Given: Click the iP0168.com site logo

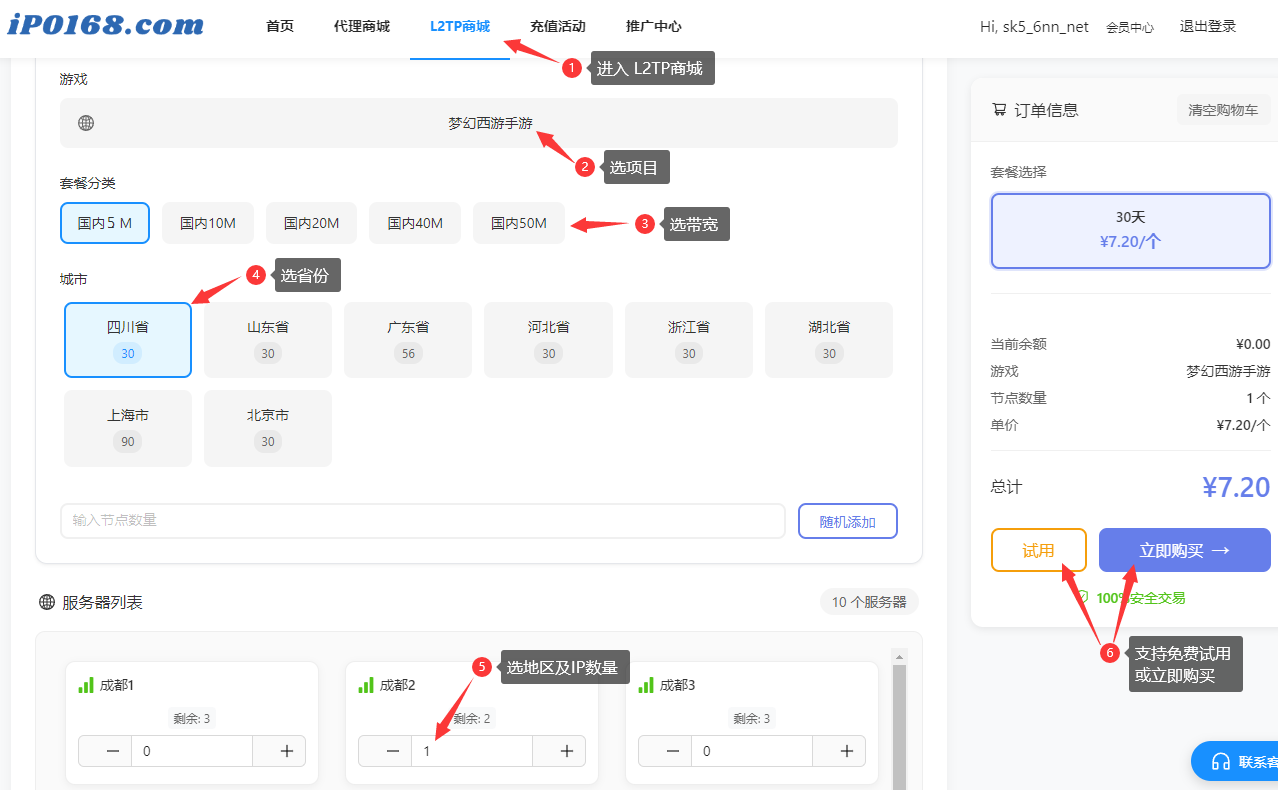Looking at the screenshot, I should [104, 26].
